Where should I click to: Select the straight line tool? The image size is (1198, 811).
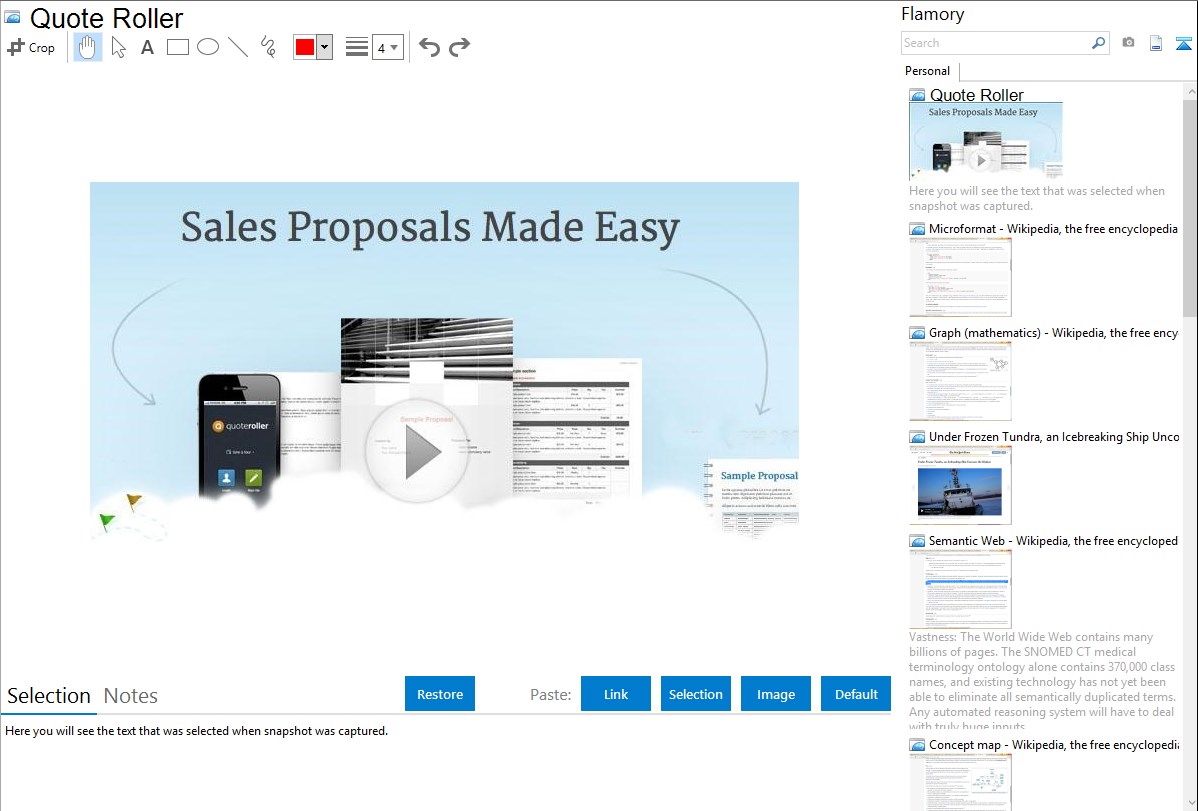click(x=238, y=47)
